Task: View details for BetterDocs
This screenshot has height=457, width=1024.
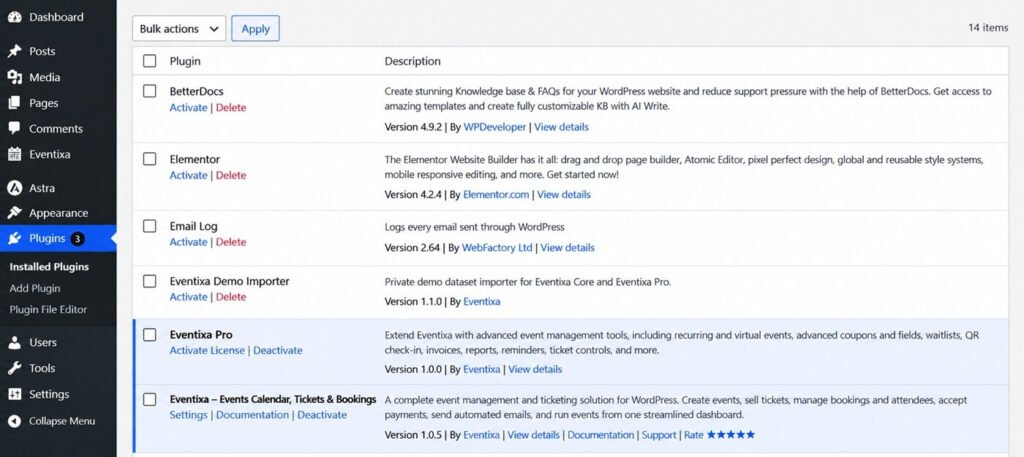Action: click(x=562, y=127)
